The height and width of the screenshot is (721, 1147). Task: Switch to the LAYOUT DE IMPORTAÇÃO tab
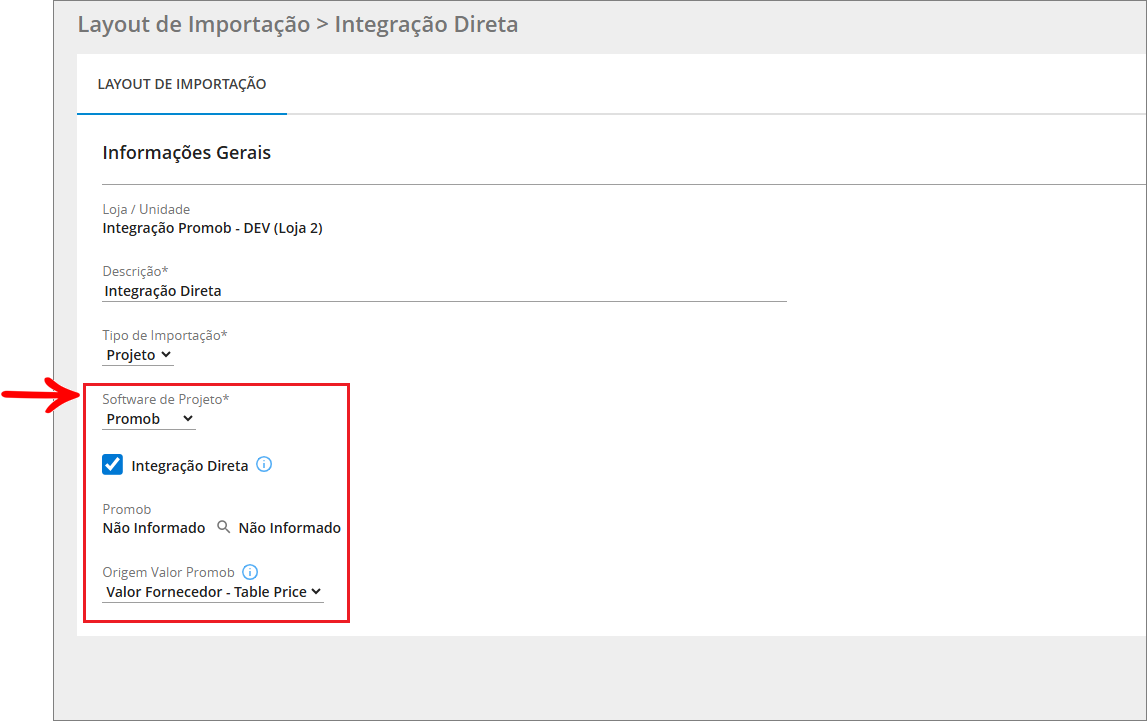182,84
